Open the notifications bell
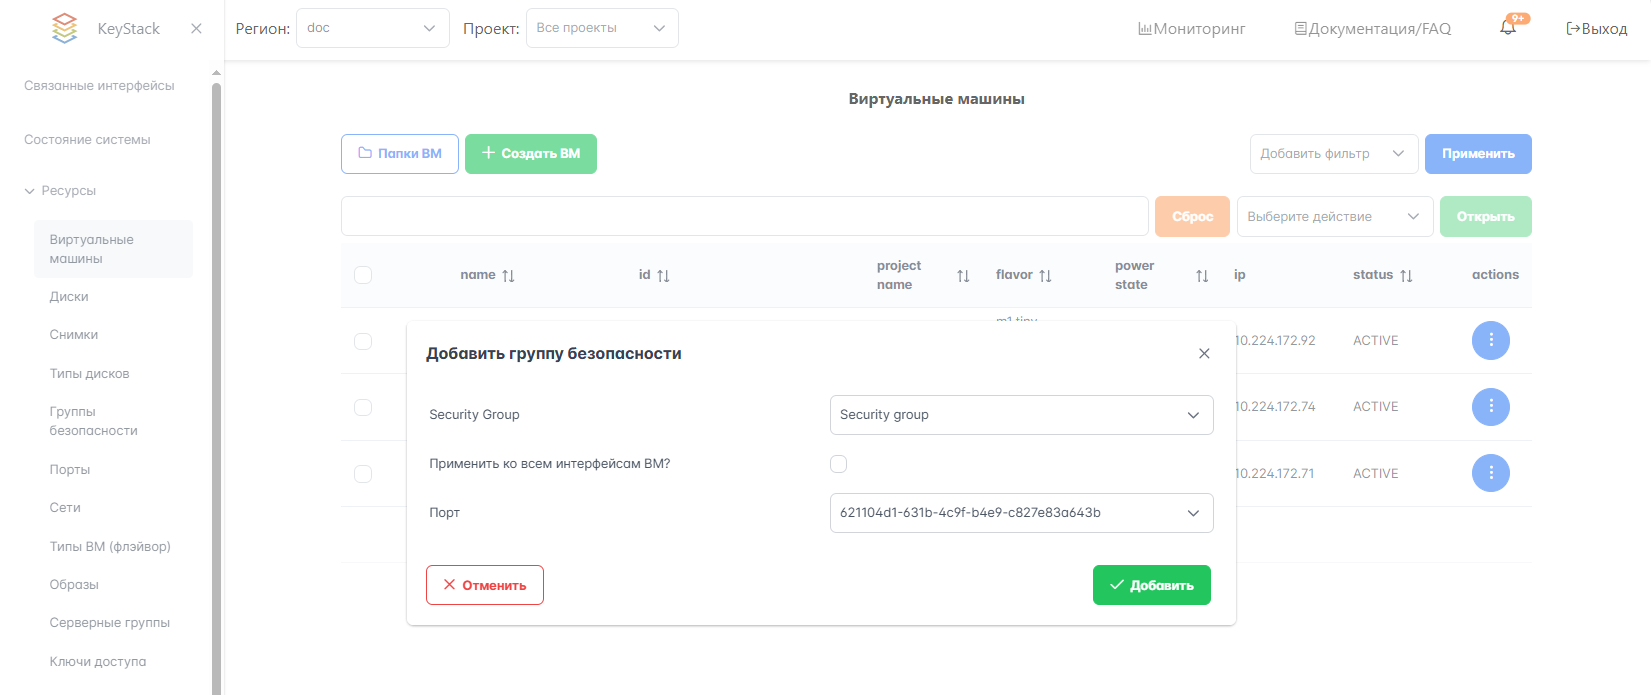1651x695 pixels. [x=1508, y=28]
